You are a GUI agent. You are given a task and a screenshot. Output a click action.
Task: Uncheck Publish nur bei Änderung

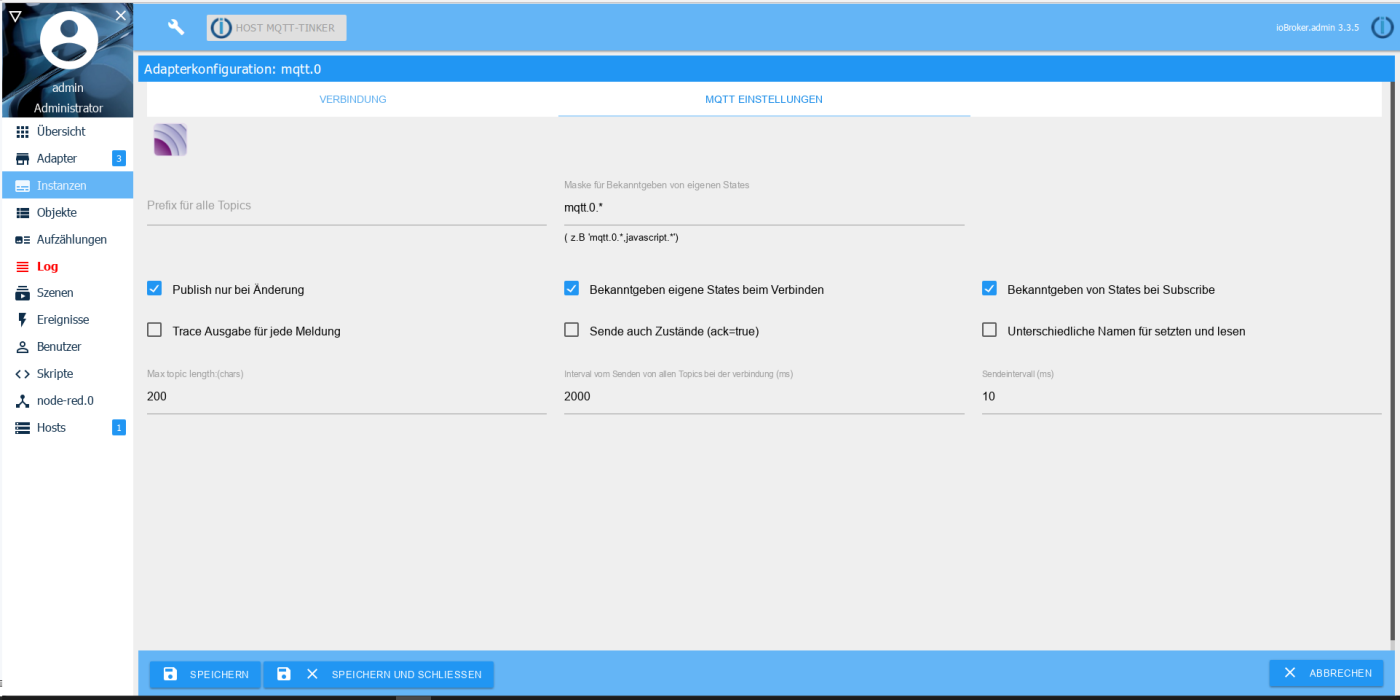click(154, 289)
